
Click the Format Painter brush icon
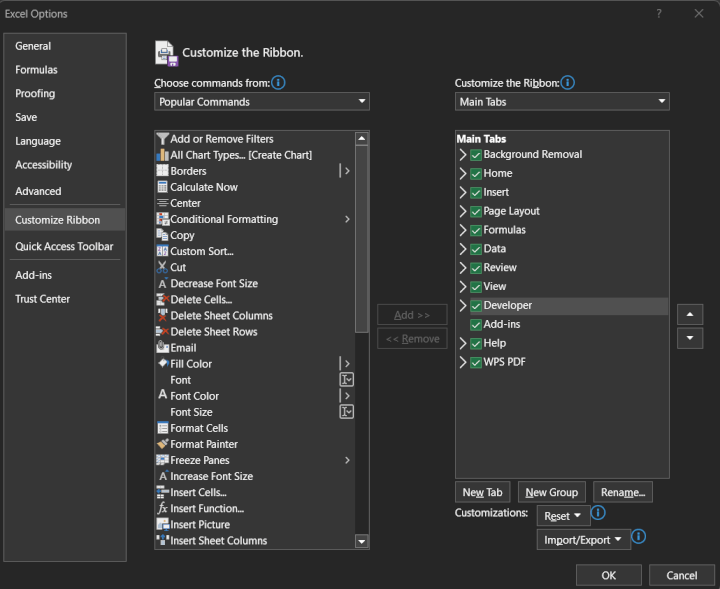tap(163, 444)
